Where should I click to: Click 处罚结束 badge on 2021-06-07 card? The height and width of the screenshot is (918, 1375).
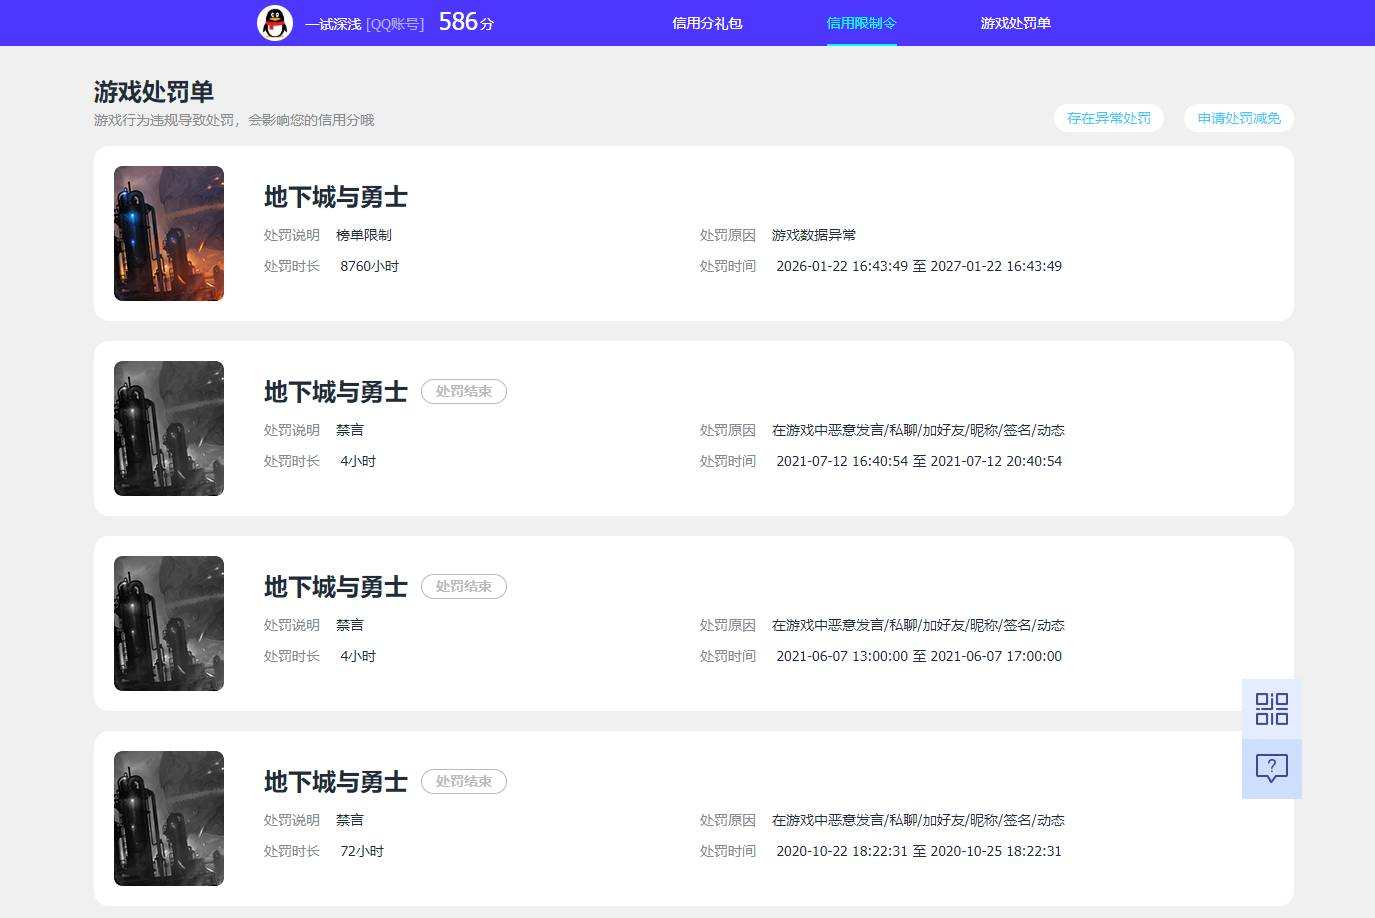pyautogui.click(x=464, y=587)
